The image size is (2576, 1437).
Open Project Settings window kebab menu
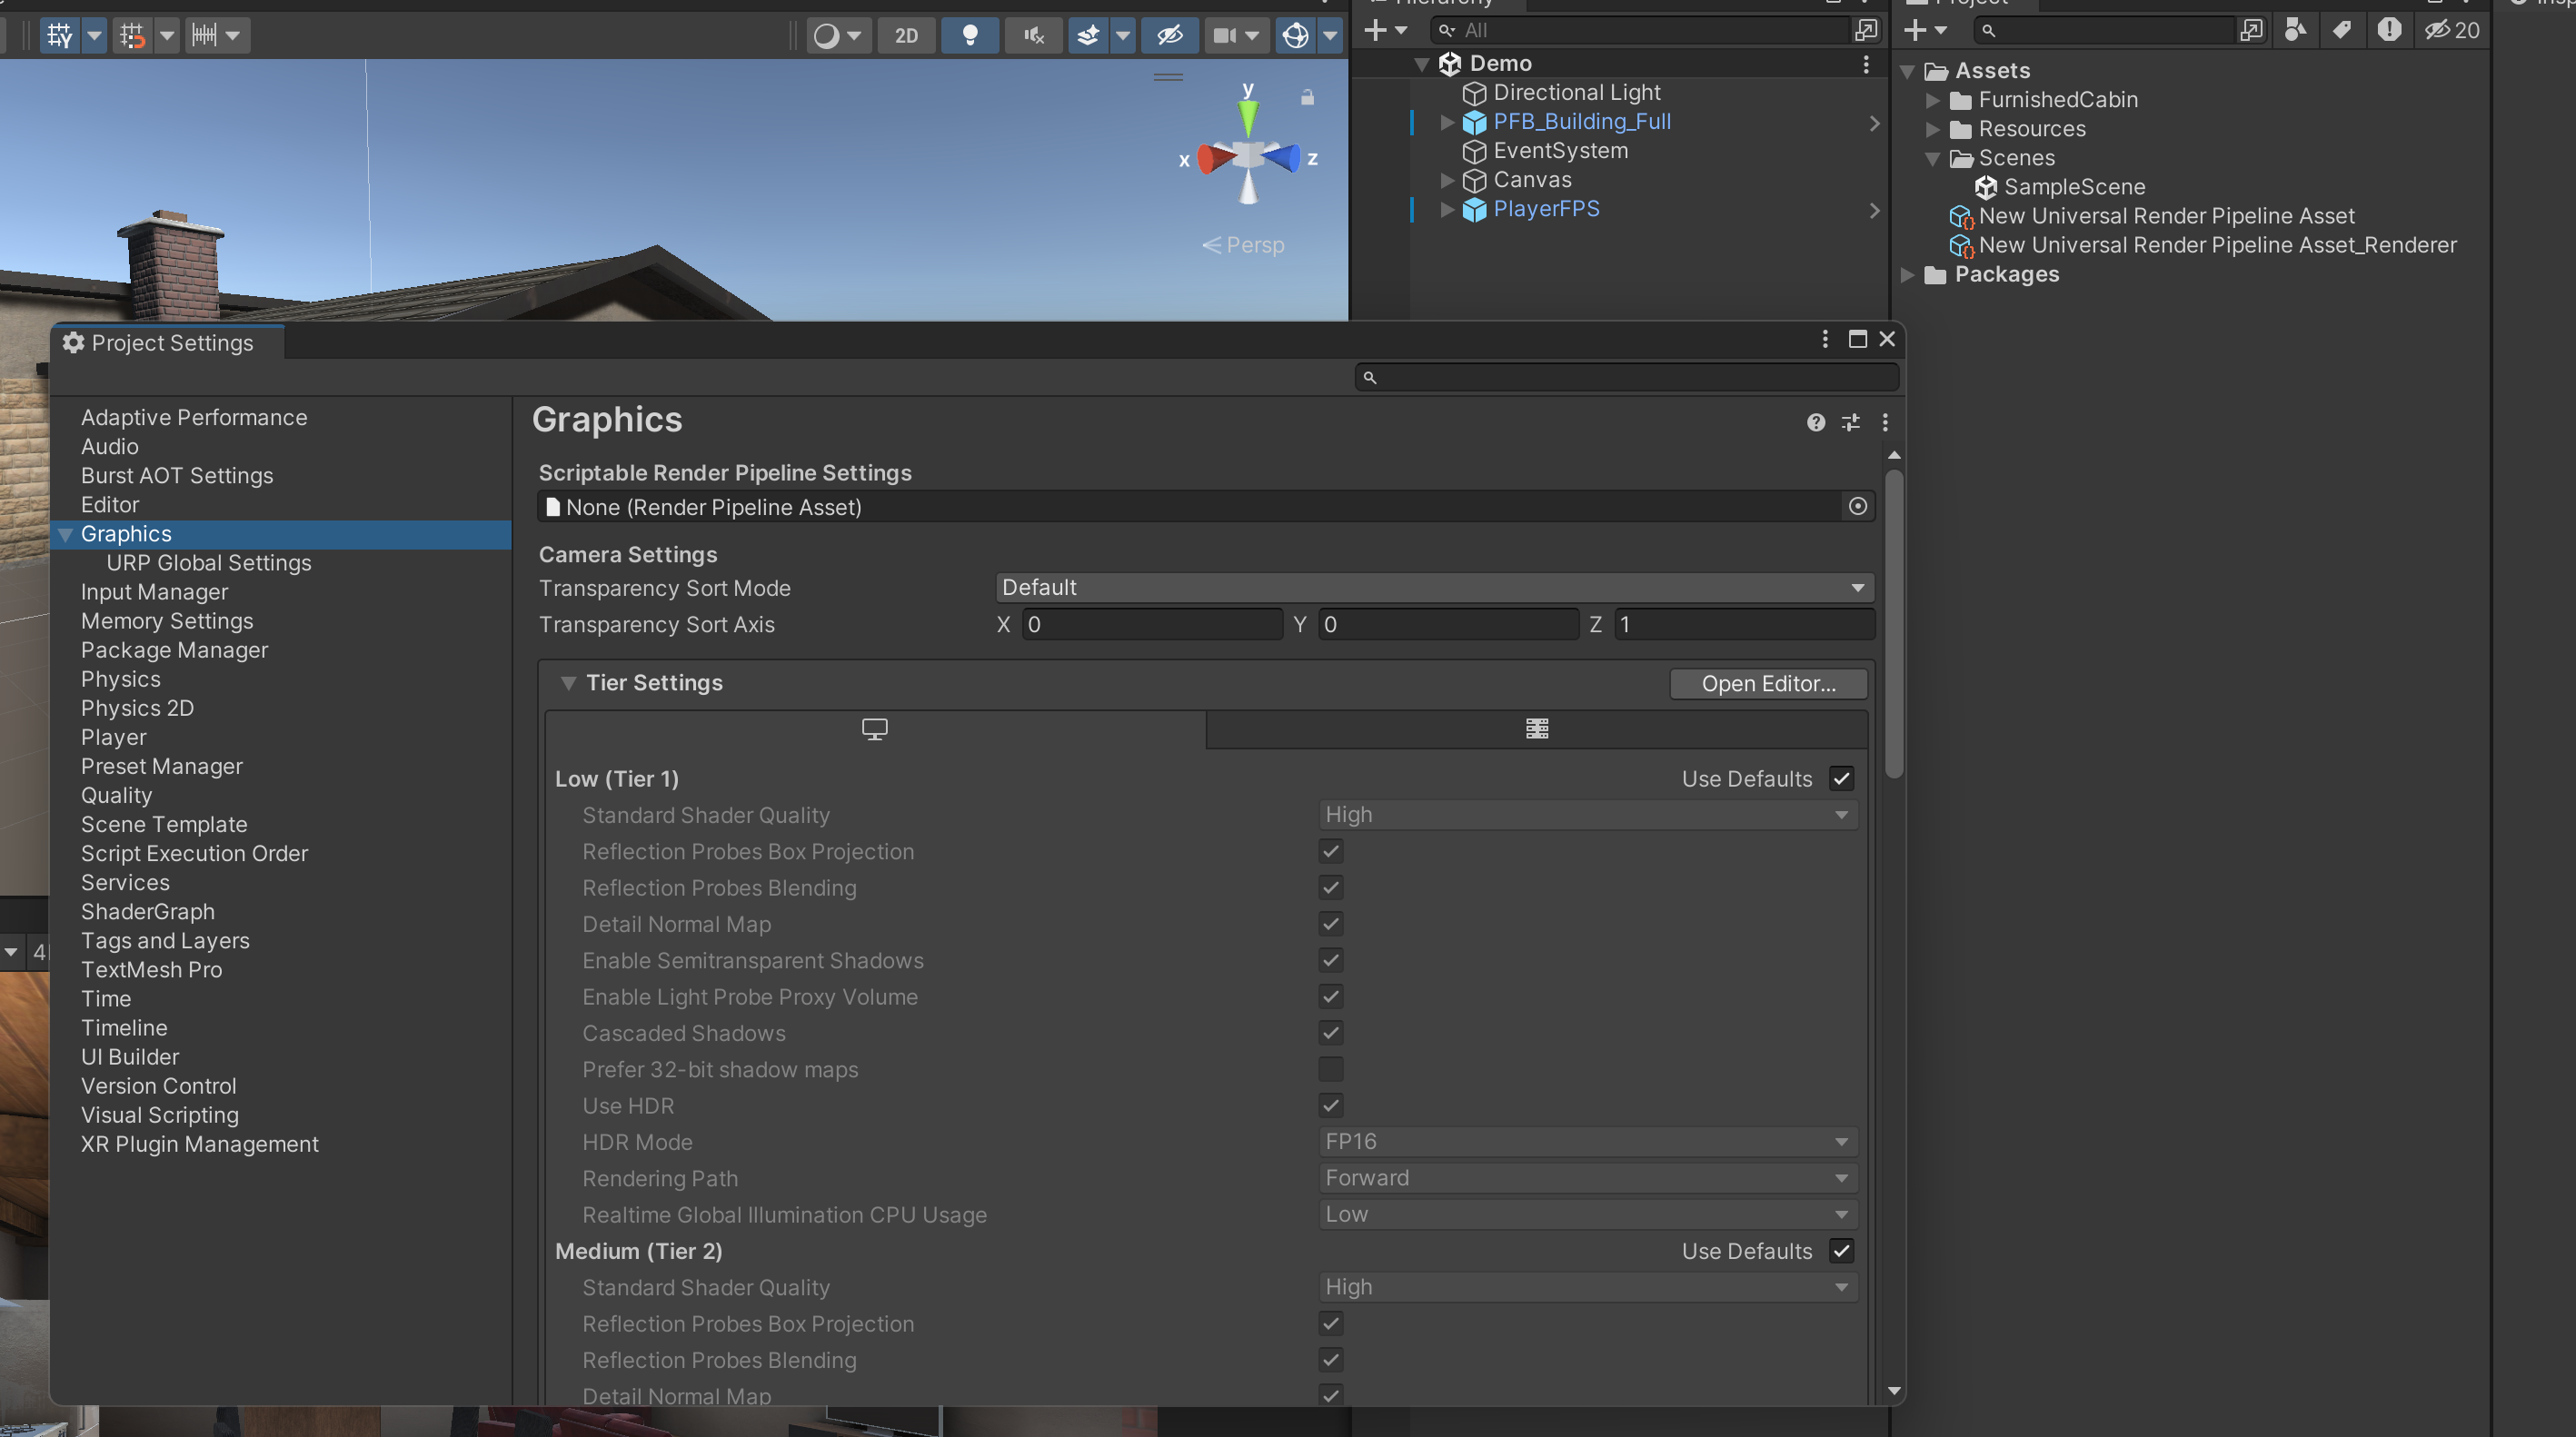click(x=1825, y=339)
